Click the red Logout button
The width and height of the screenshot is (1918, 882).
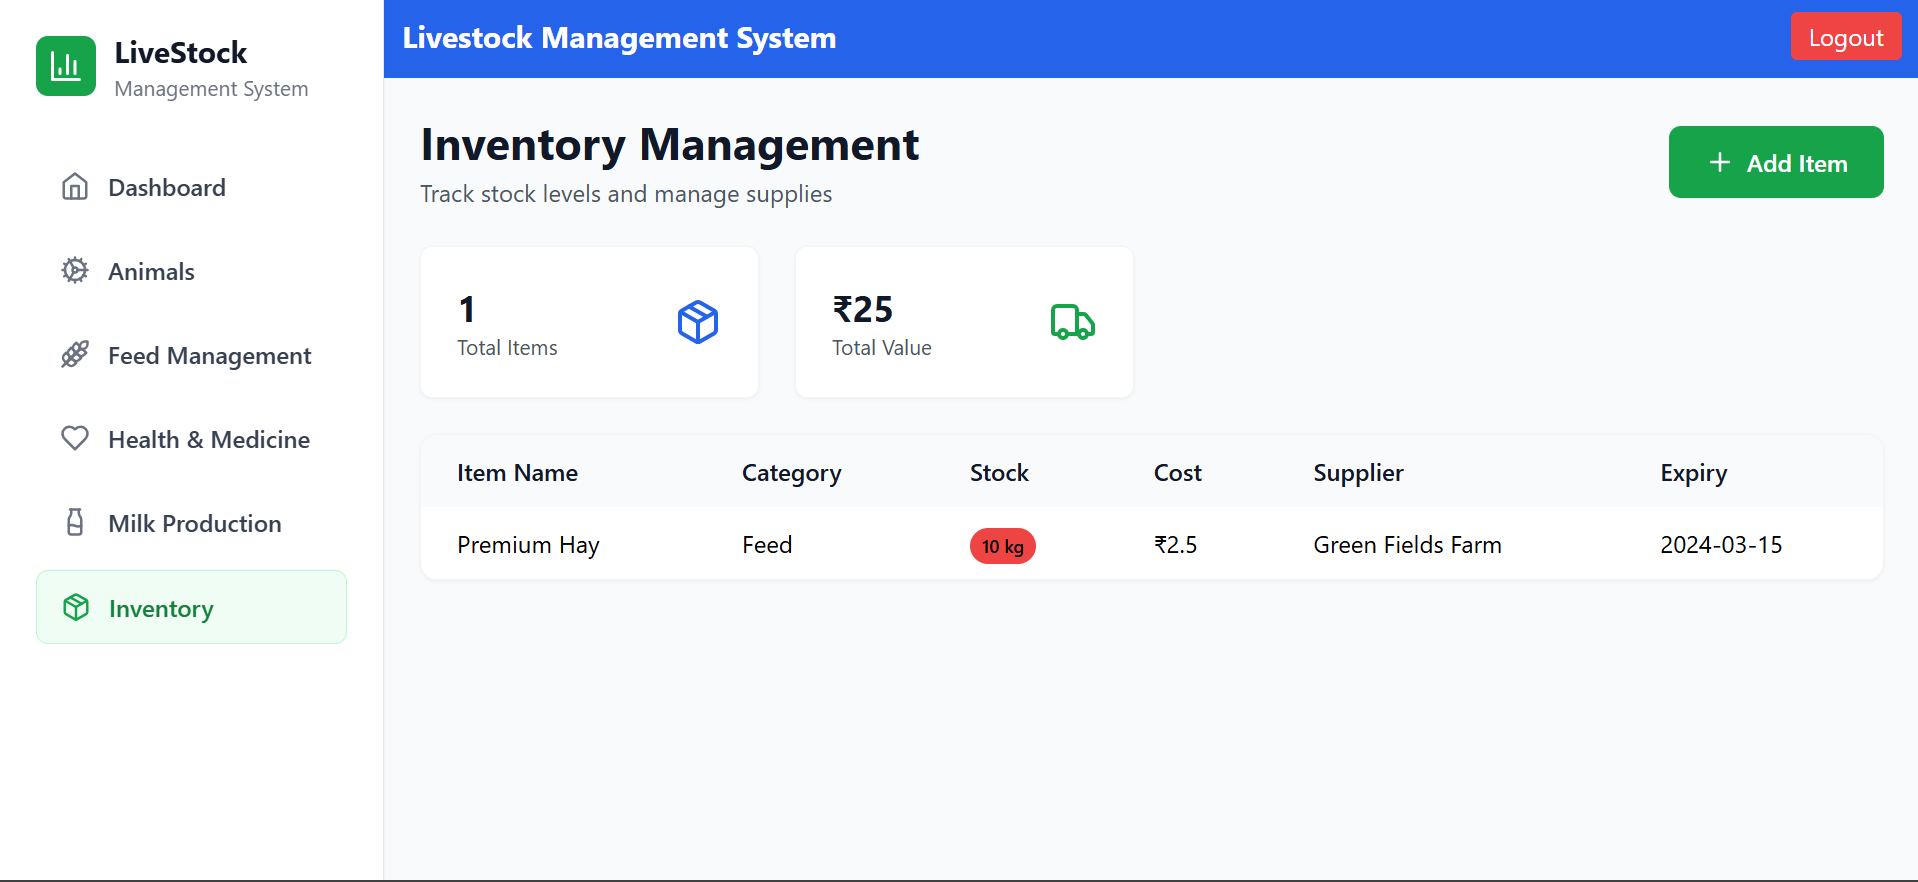(x=1846, y=37)
